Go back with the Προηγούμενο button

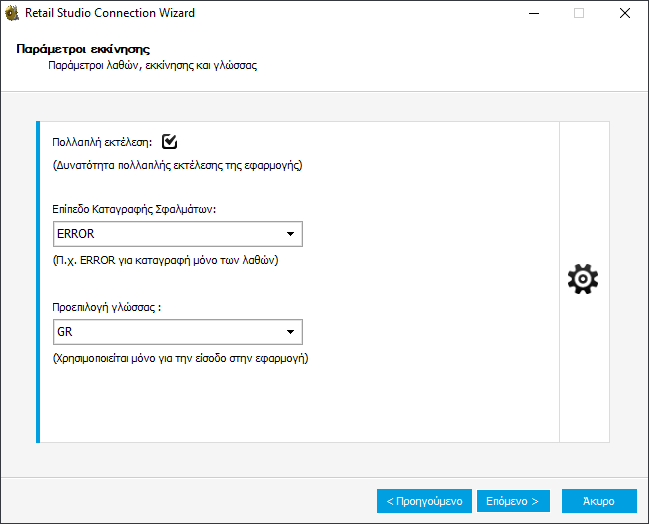(x=424, y=500)
